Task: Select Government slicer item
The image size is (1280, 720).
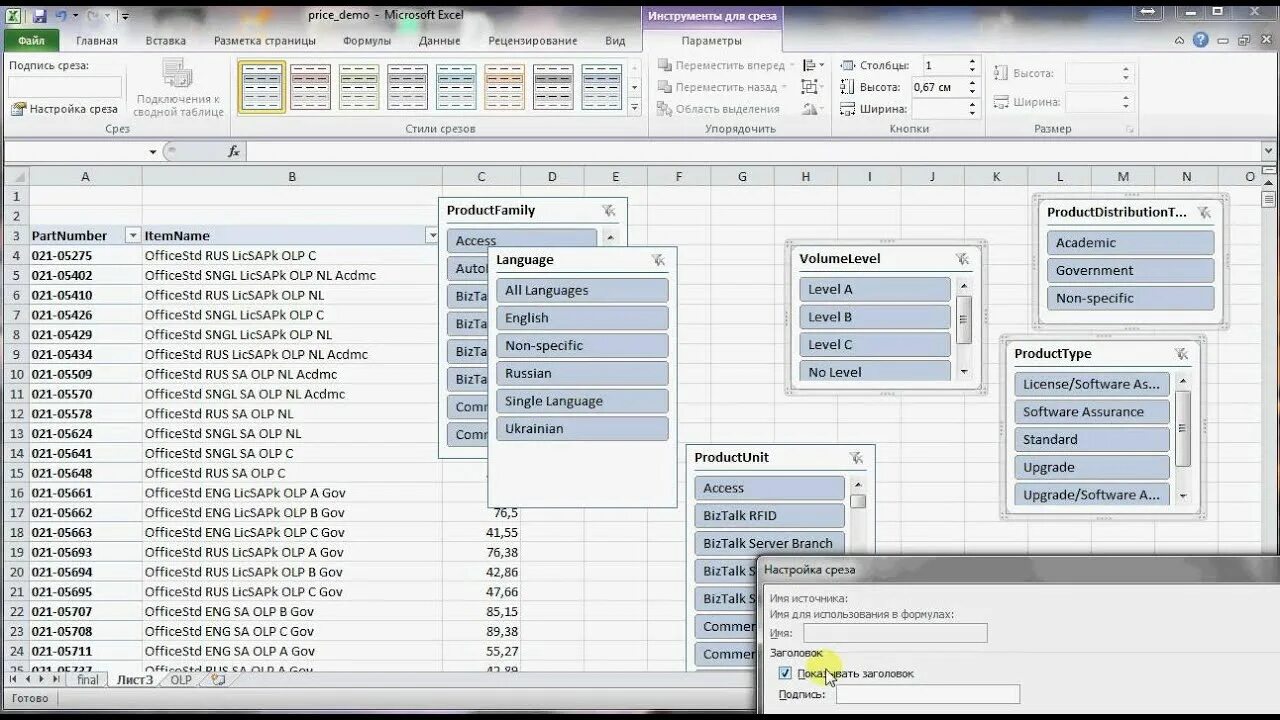Action: point(1131,270)
